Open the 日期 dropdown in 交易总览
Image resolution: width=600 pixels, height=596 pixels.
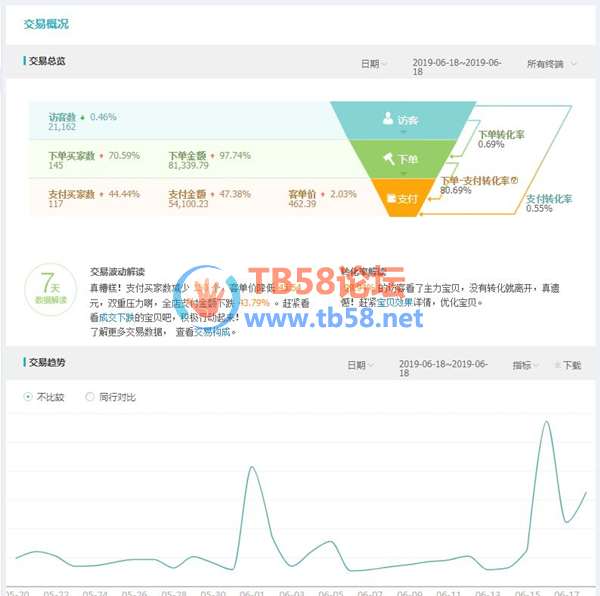click(373, 64)
